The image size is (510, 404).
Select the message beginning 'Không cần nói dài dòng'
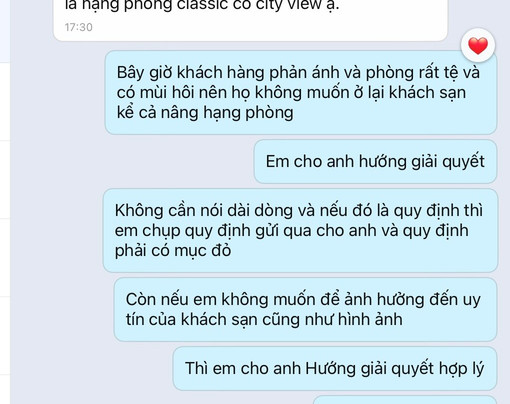[x=300, y=231]
